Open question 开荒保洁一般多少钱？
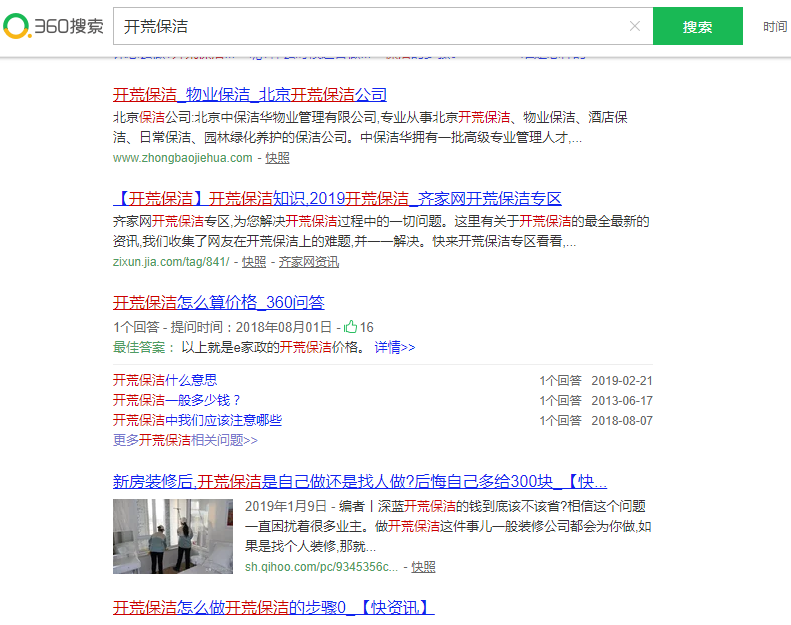This screenshot has height=625, width=791. (177, 400)
